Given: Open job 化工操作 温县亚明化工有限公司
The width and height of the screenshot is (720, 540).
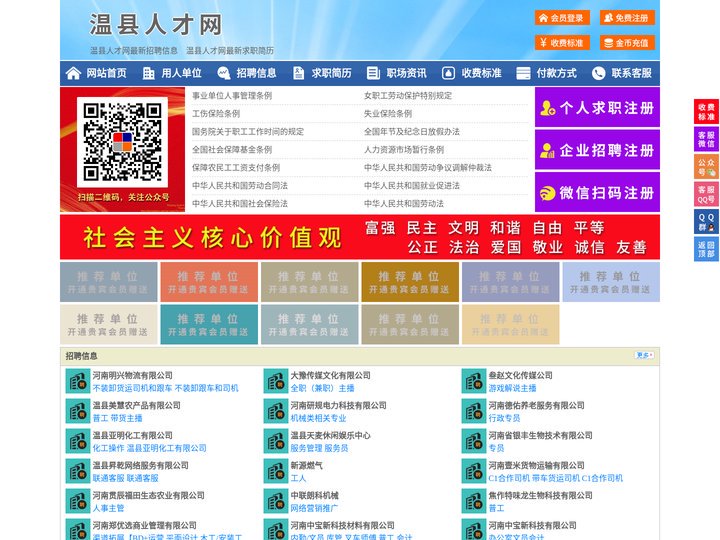Looking at the screenshot, I should tap(150, 448).
